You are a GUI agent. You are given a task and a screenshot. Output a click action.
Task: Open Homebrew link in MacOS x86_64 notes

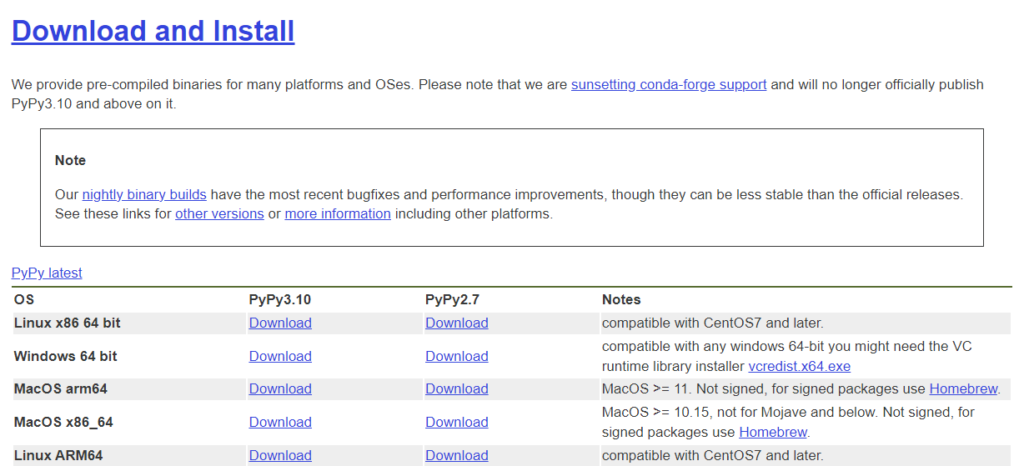point(773,432)
